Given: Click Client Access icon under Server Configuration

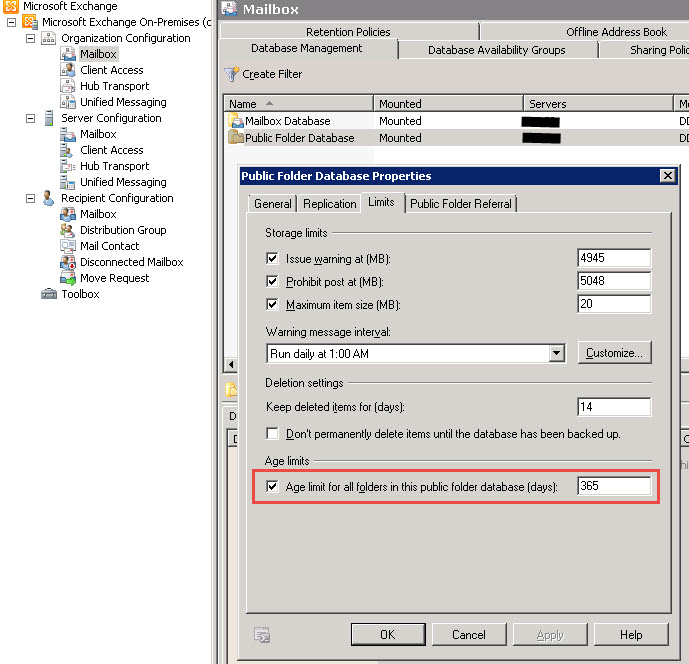Looking at the screenshot, I should tap(67, 150).
